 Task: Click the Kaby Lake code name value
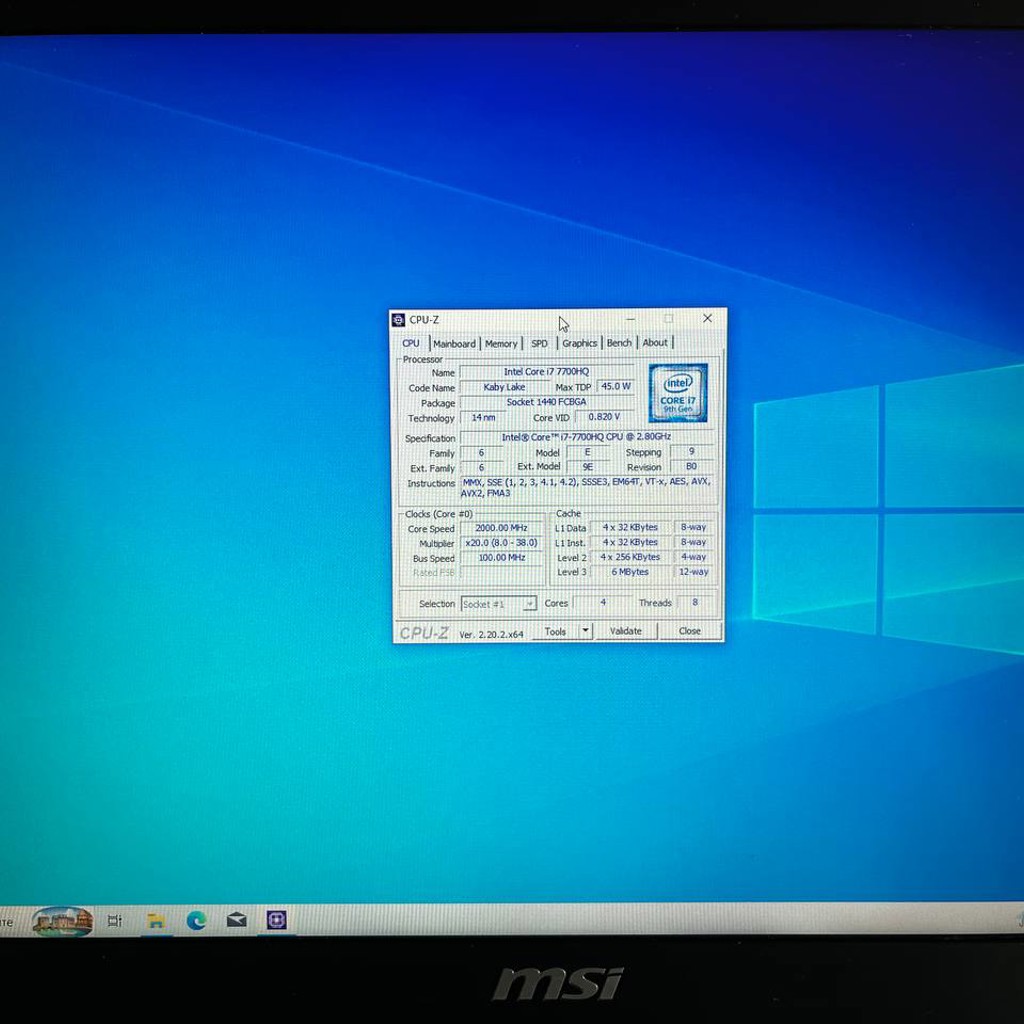[x=504, y=387]
